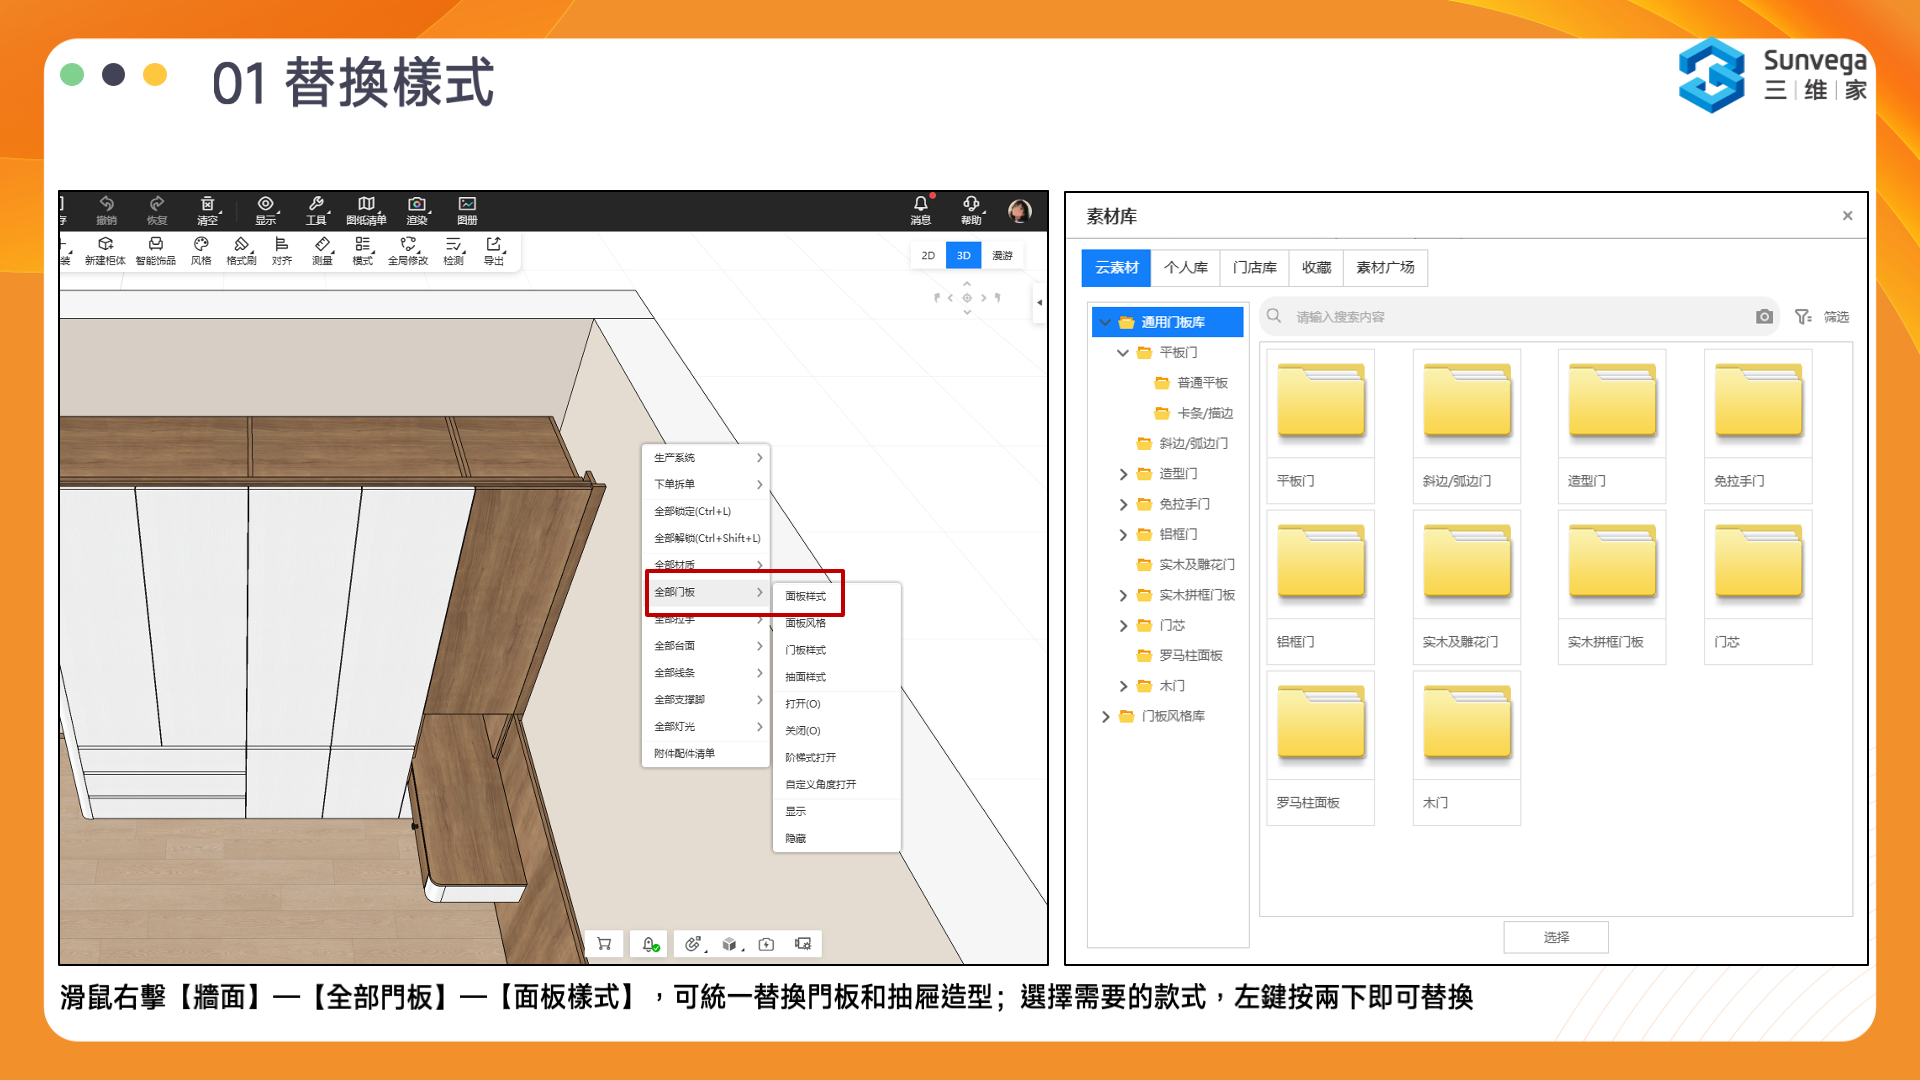Select the 格式刷 format painter tool

(x=241, y=244)
